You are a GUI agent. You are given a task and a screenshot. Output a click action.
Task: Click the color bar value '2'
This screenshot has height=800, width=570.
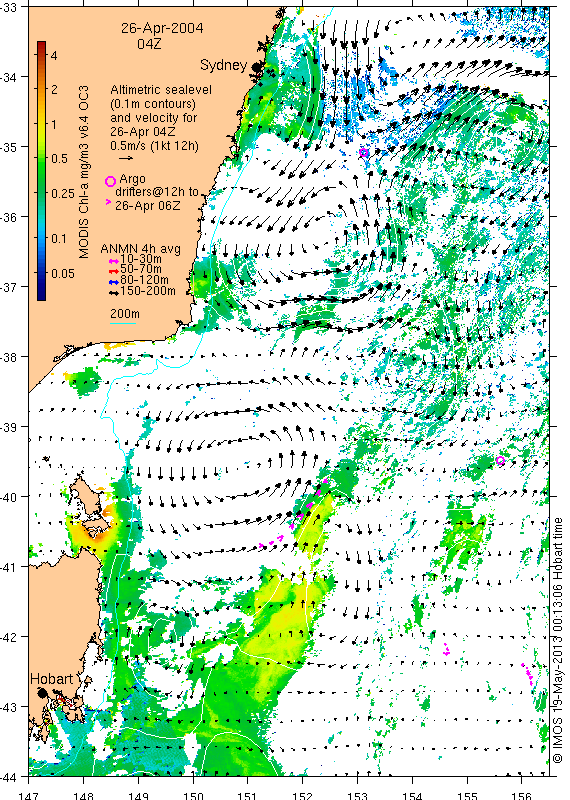coord(54,90)
